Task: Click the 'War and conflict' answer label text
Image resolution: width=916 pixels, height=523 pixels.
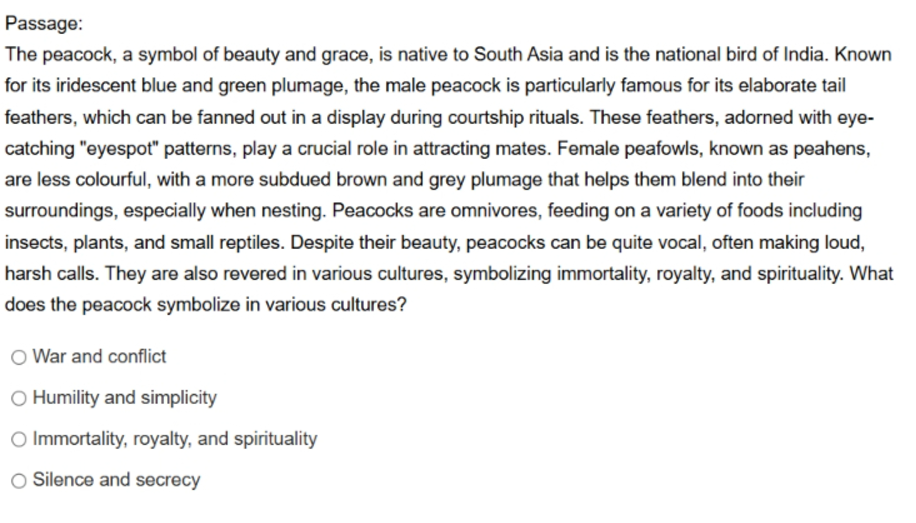Action: click(99, 356)
